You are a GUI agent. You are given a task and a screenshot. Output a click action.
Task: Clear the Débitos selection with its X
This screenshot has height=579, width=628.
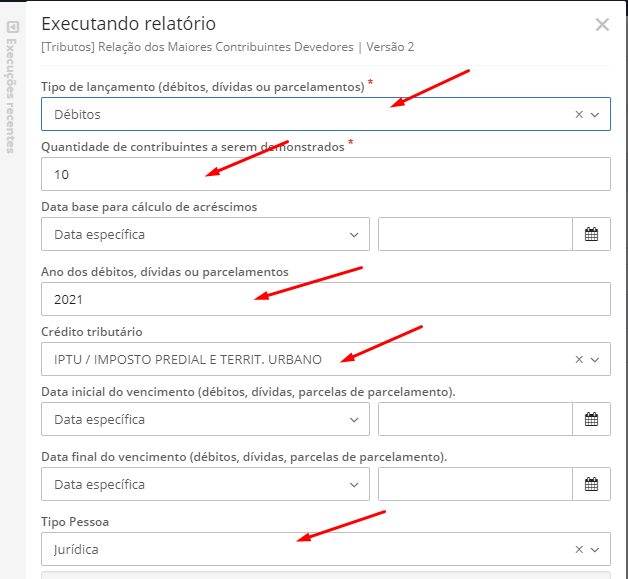[579, 115]
